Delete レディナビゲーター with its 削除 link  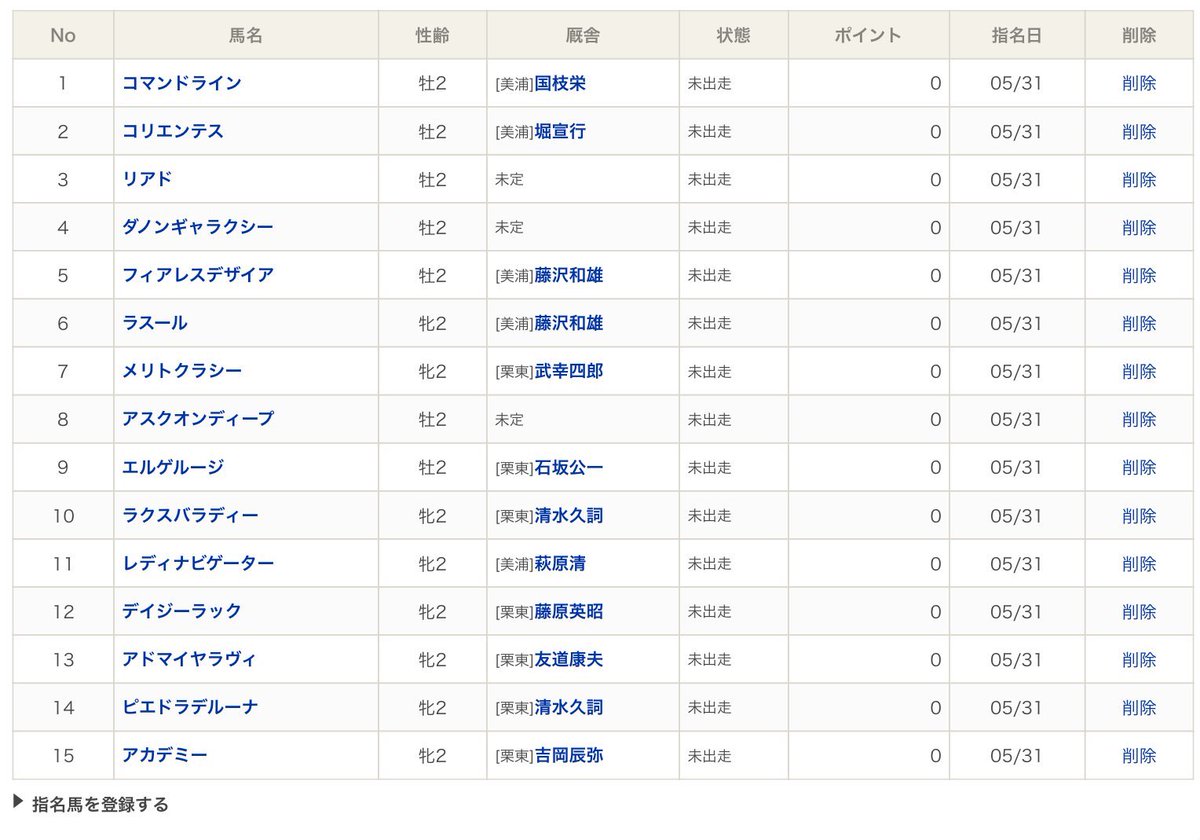click(x=1139, y=563)
